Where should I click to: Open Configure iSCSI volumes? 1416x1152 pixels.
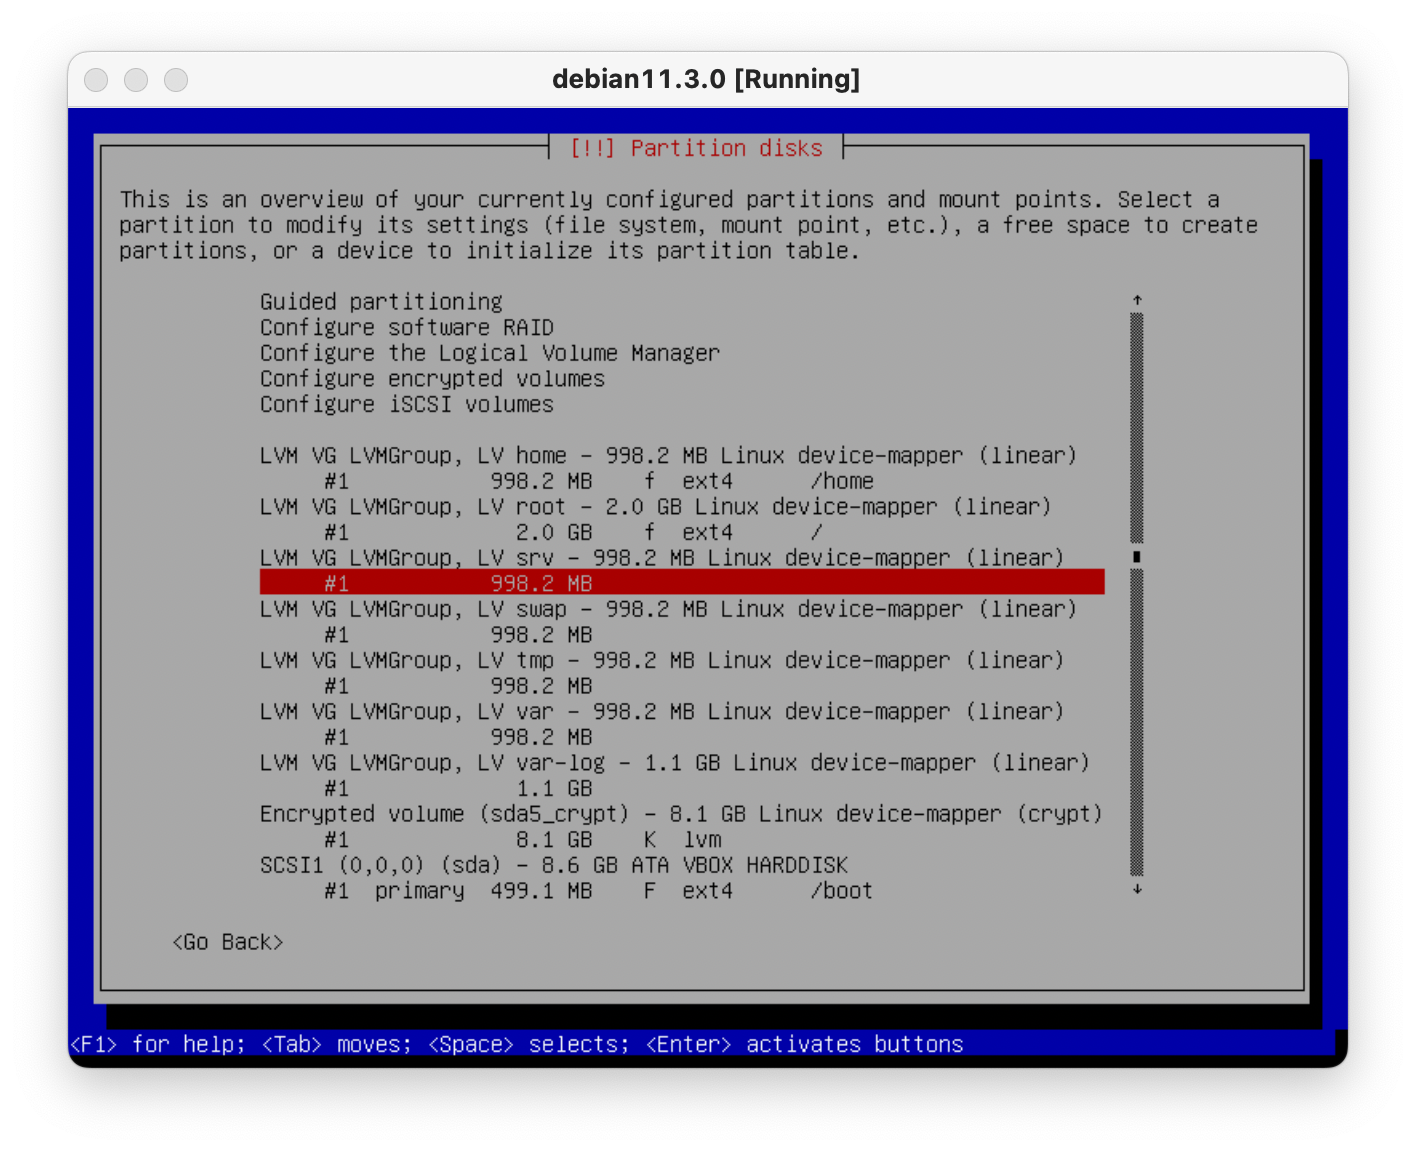click(406, 405)
